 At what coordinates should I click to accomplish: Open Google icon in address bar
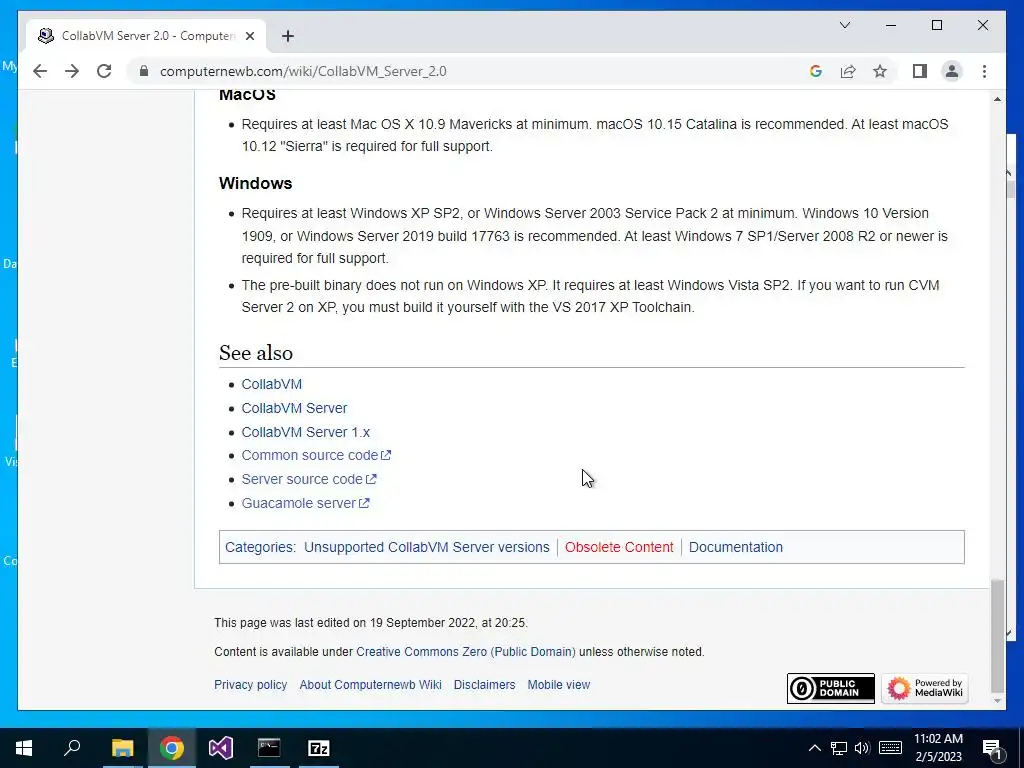coord(816,71)
